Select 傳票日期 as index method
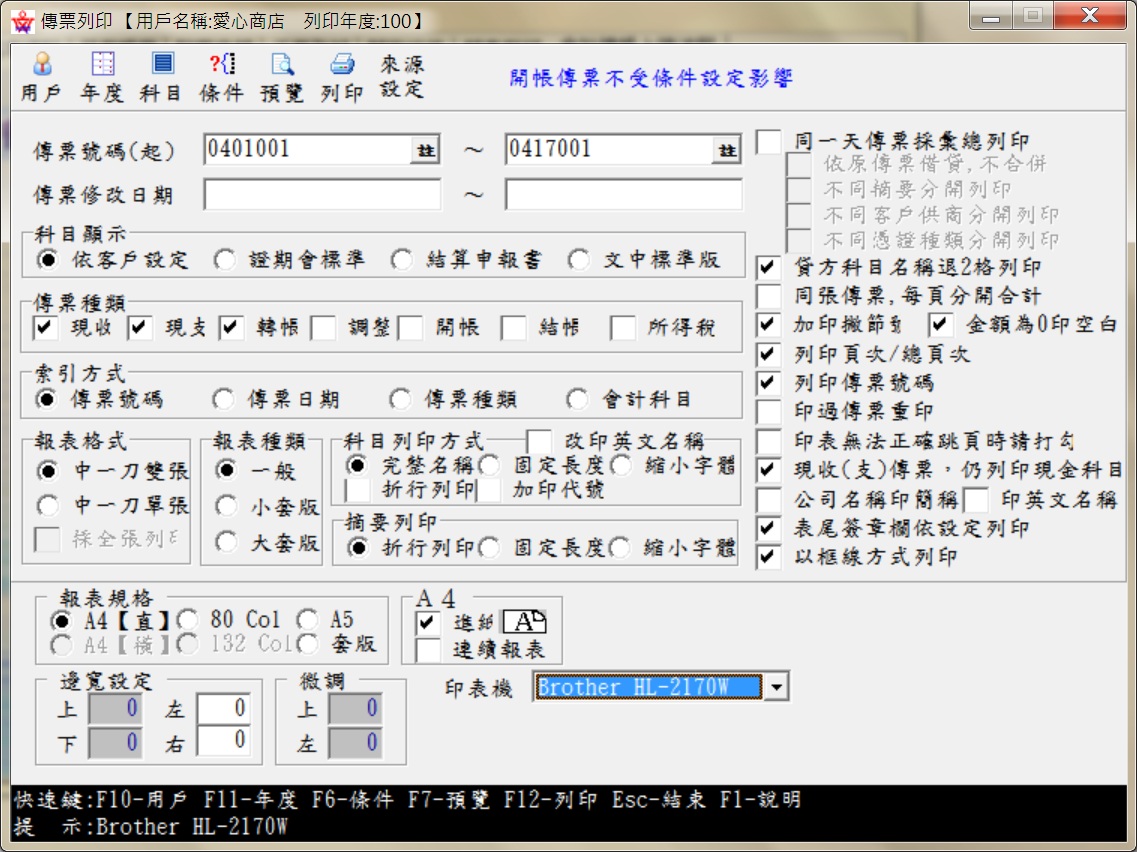The width and height of the screenshot is (1137, 852). point(224,400)
